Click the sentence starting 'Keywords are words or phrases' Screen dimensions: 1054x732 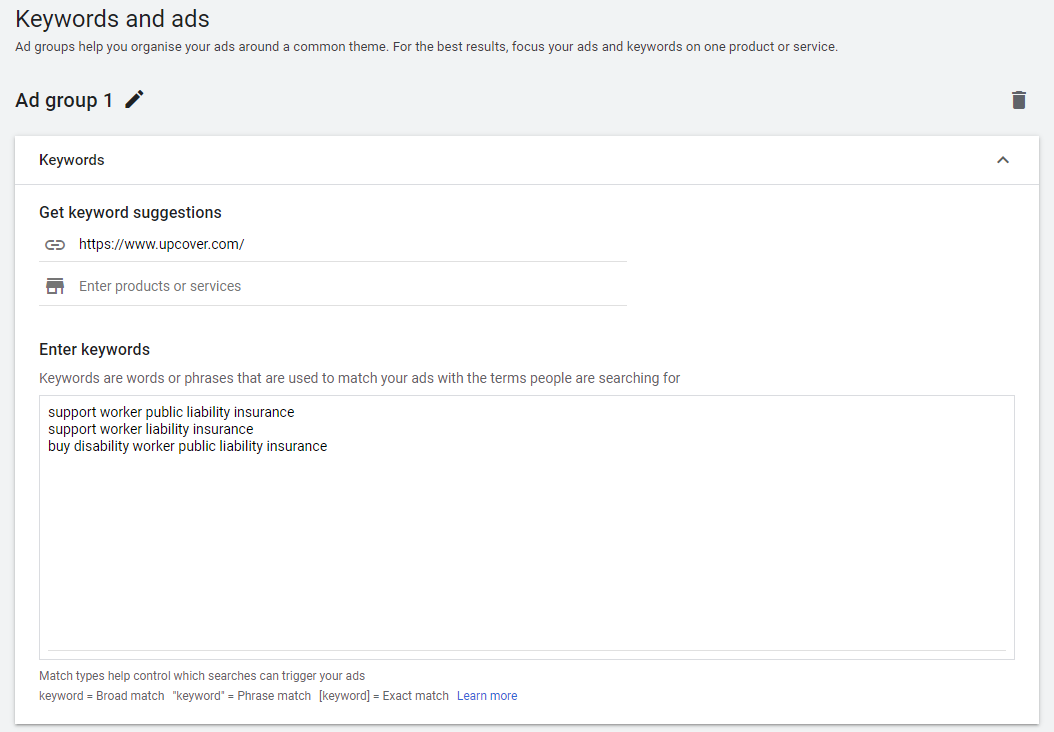tap(360, 378)
